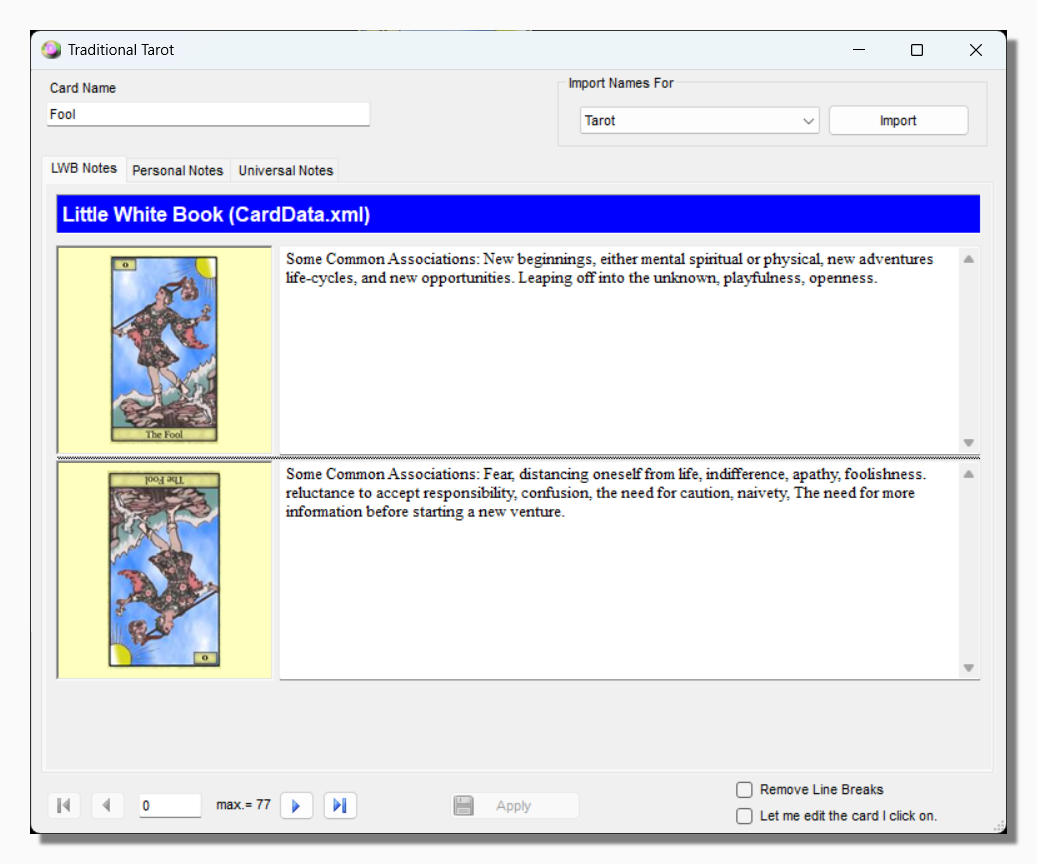Click the reversed meaning scrollbar up arrow
This screenshot has width=1037, height=864.
(x=969, y=474)
